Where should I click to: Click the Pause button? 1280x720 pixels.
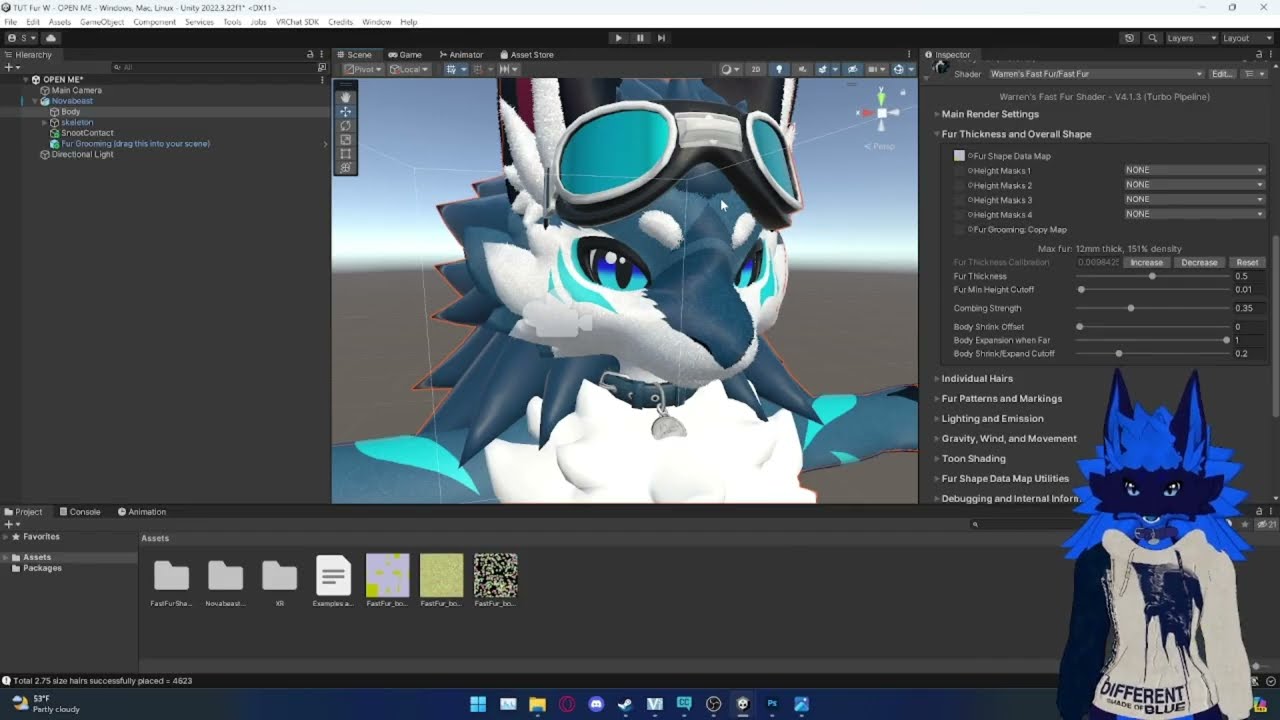point(640,38)
